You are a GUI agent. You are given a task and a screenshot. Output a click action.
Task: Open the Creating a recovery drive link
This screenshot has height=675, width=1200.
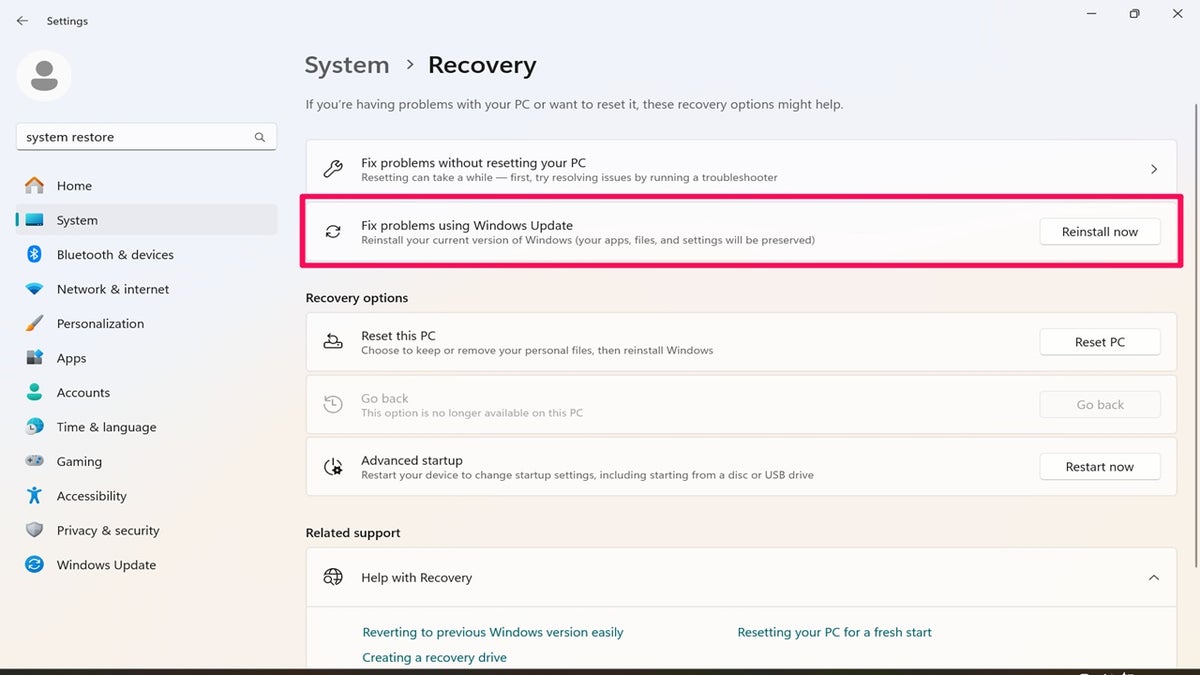coord(434,658)
